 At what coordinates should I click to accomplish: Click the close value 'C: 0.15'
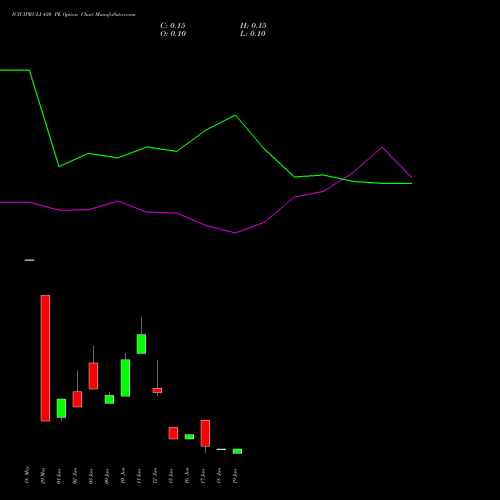tap(173, 26)
